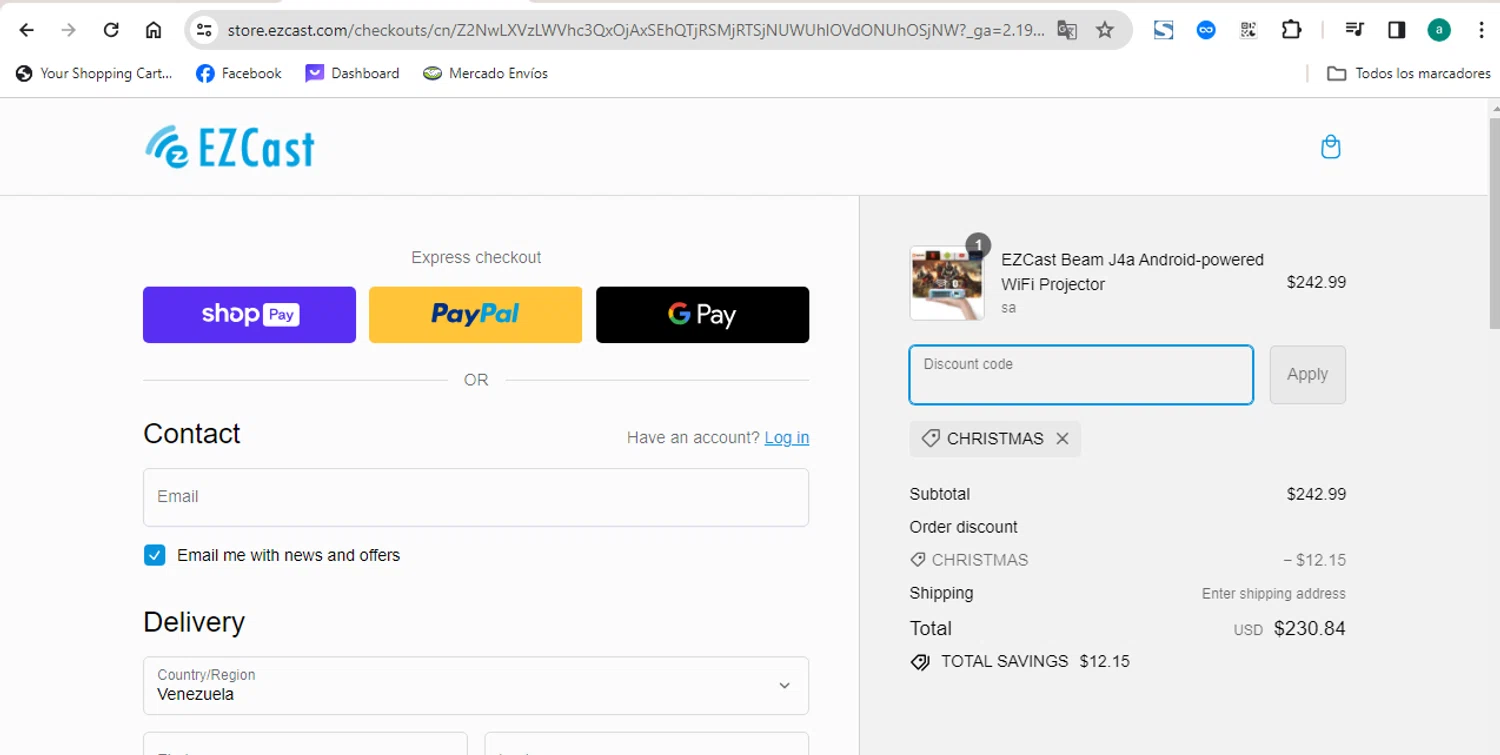
Task: Click the translate page icon
Action: click(1067, 30)
